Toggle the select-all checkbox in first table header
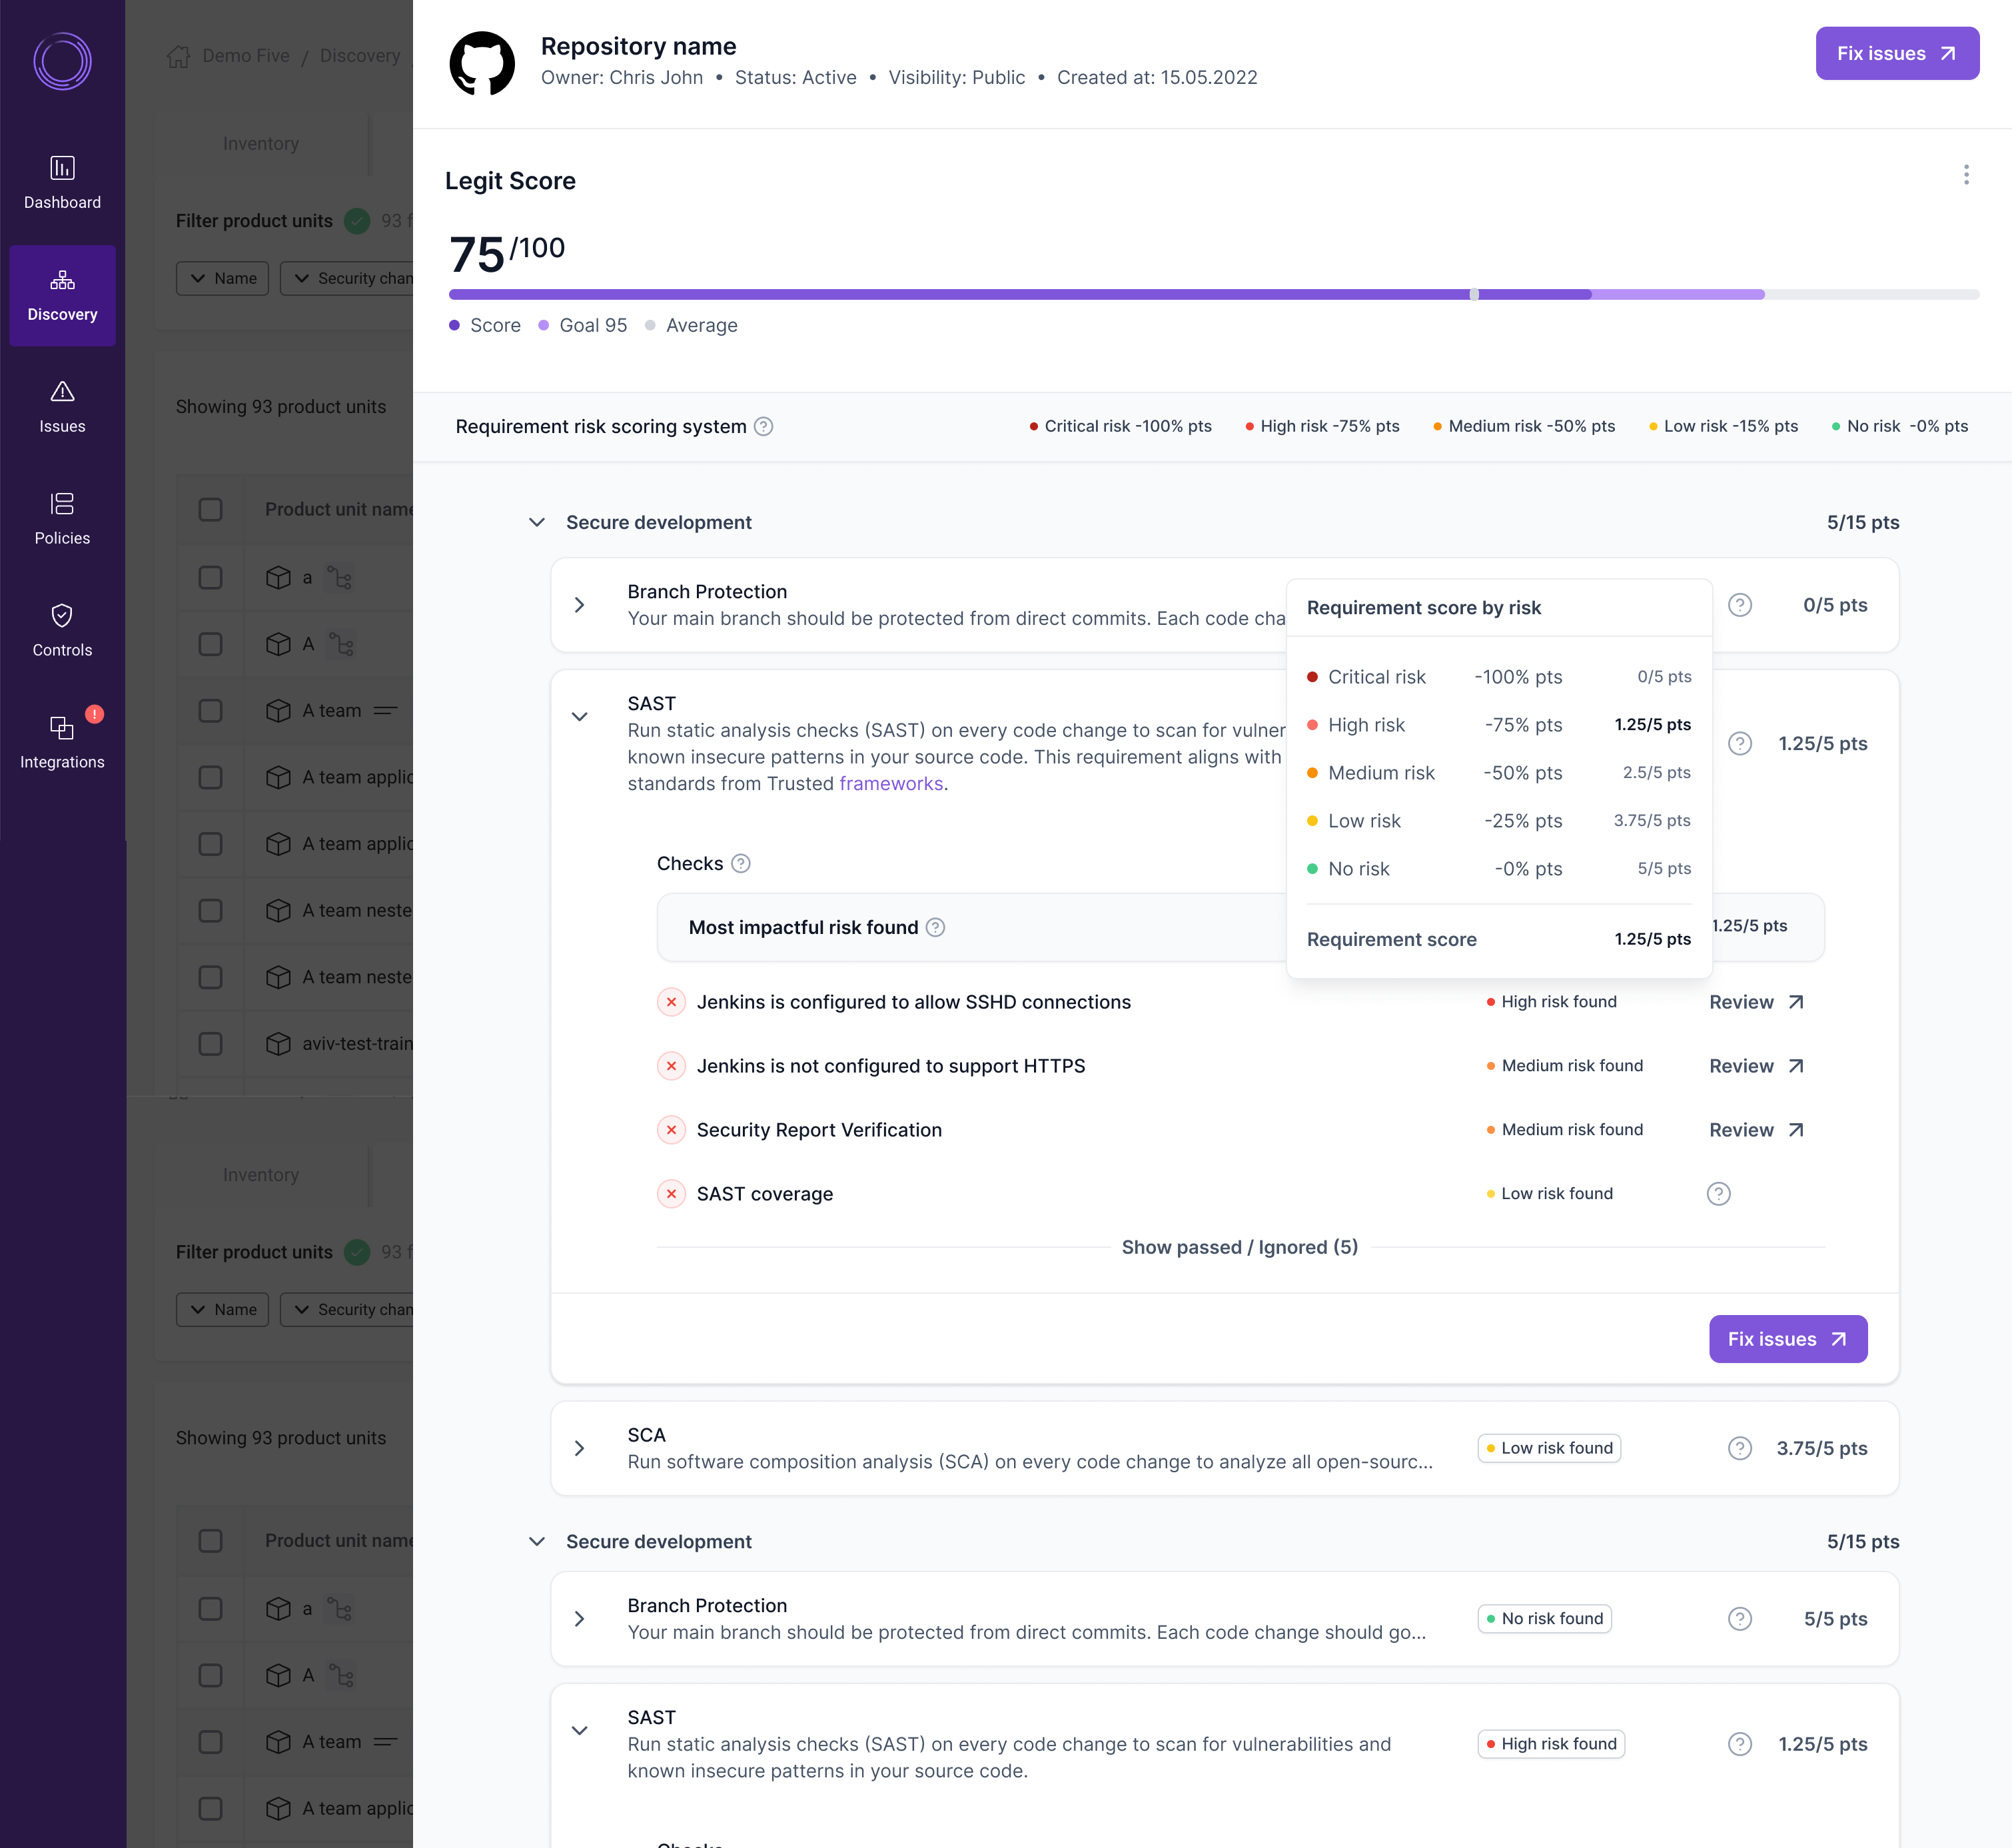 click(210, 509)
